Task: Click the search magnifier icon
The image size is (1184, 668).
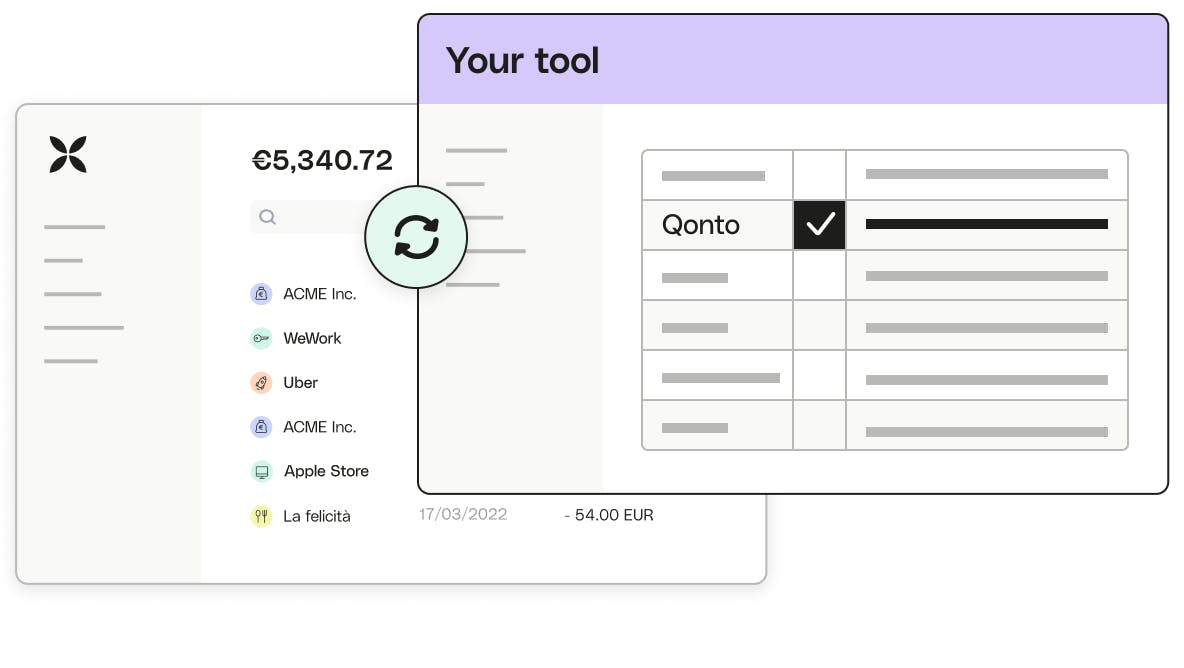Action: point(268,217)
